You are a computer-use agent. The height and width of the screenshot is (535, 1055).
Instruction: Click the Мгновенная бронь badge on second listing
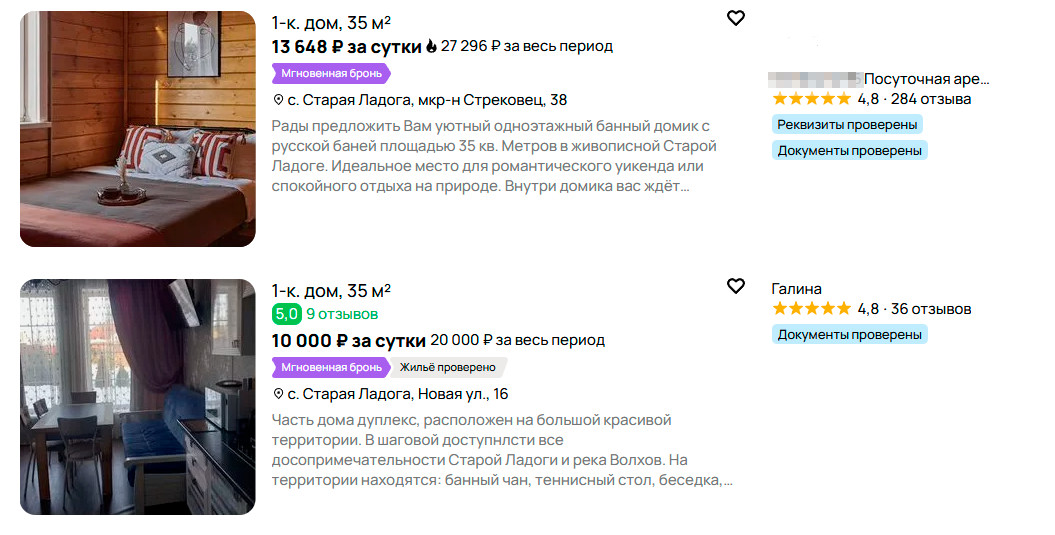(x=329, y=367)
